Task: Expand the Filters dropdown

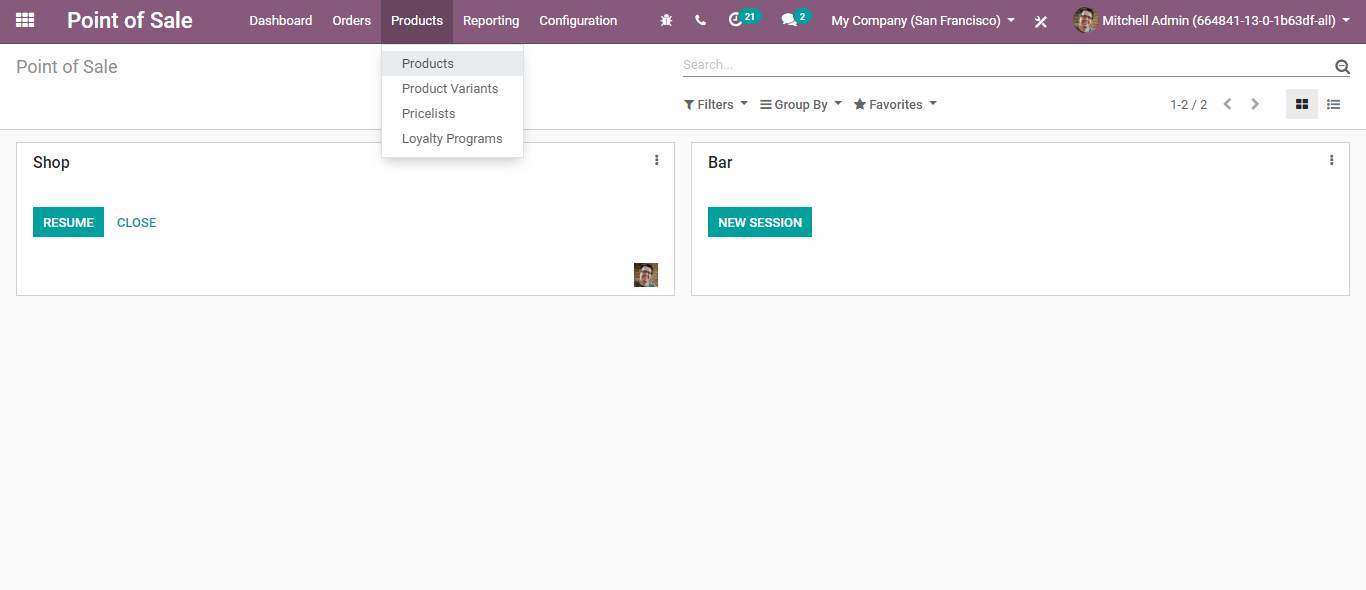Action: (x=716, y=104)
